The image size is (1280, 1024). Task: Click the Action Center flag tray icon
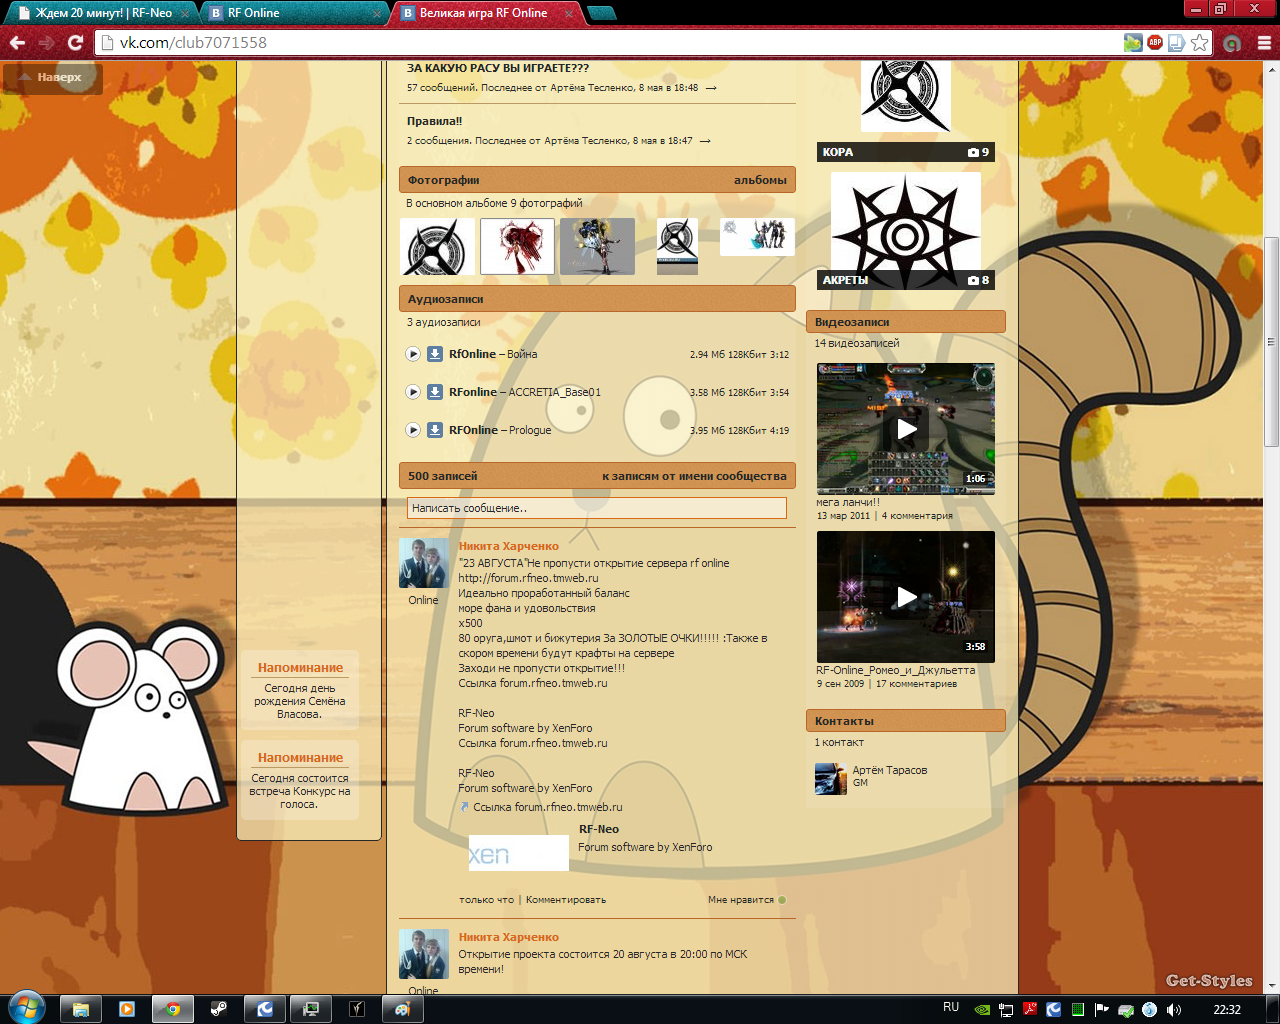click(1102, 1009)
